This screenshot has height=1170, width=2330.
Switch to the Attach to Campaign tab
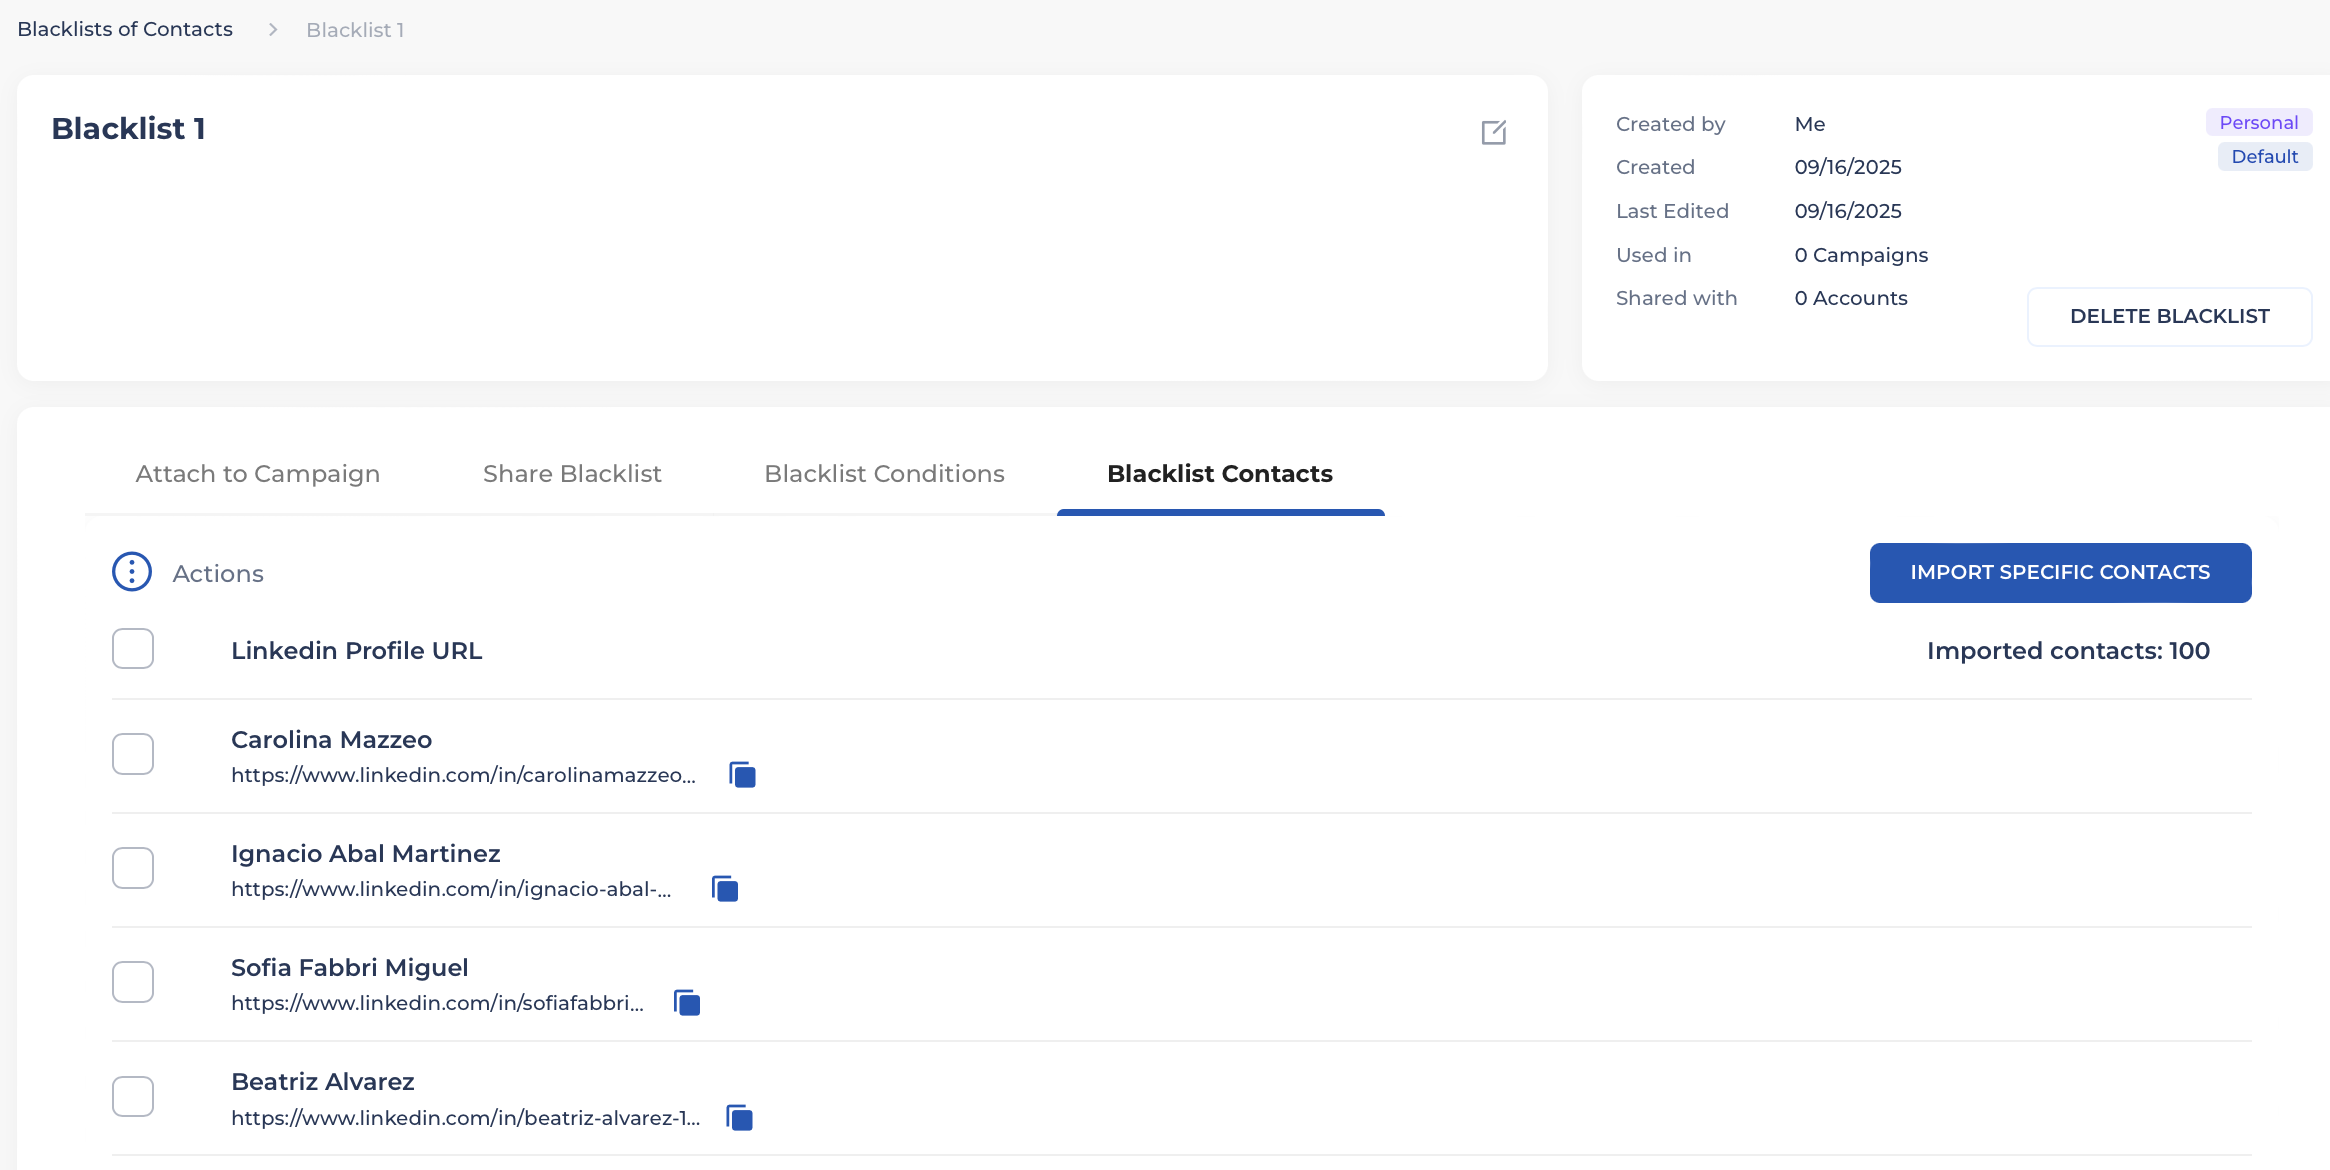tap(258, 474)
